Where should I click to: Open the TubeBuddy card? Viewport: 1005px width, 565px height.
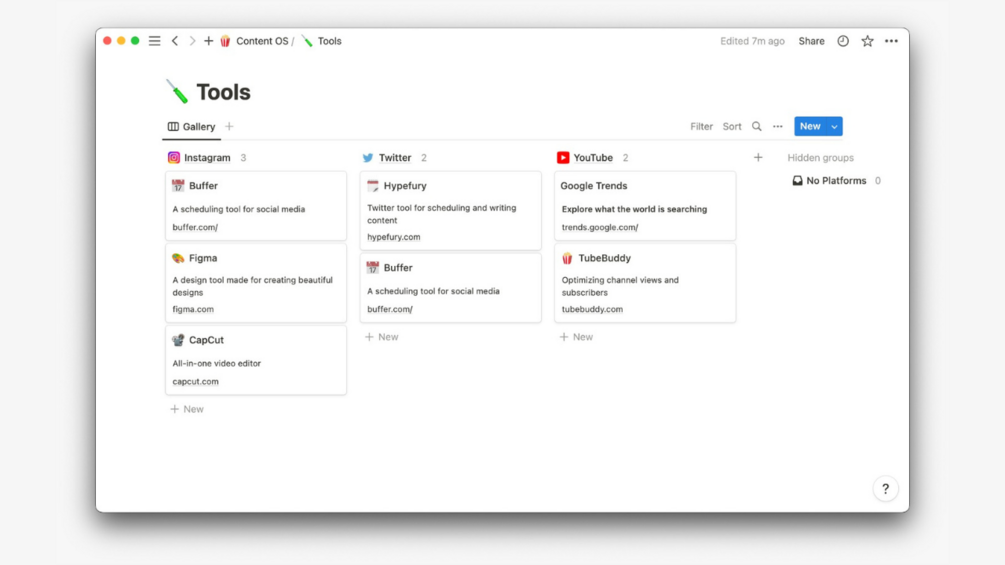click(645, 282)
